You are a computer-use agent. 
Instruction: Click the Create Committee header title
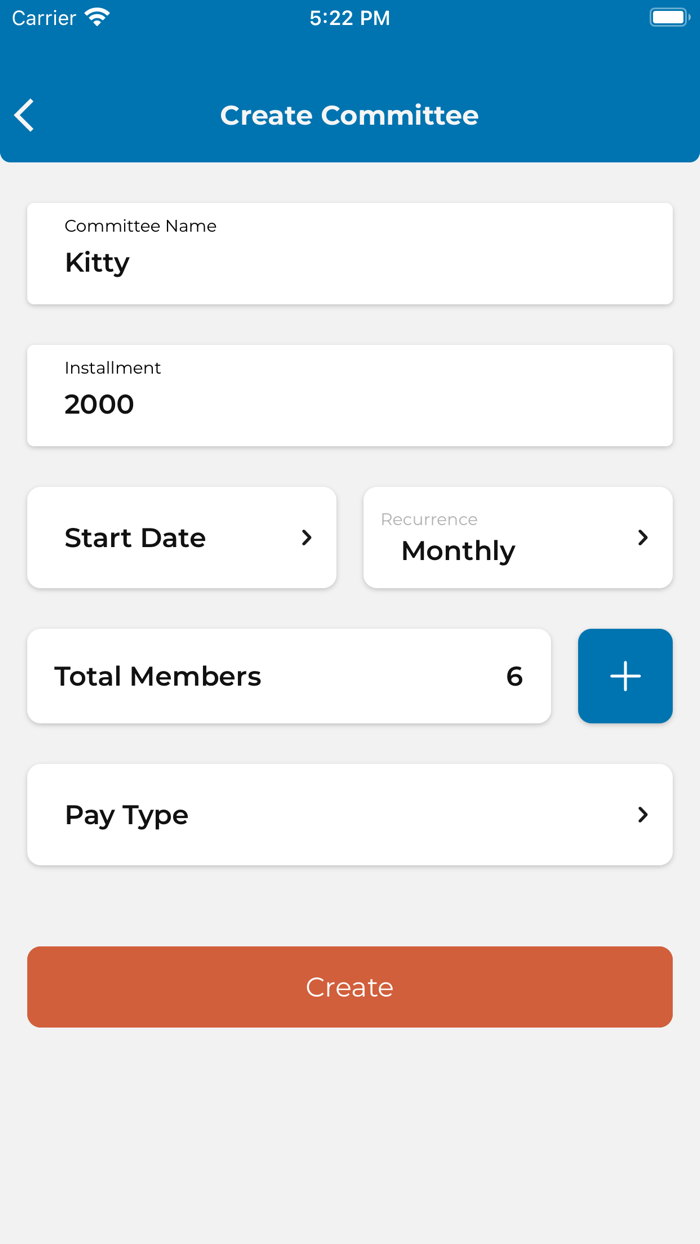click(349, 116)
